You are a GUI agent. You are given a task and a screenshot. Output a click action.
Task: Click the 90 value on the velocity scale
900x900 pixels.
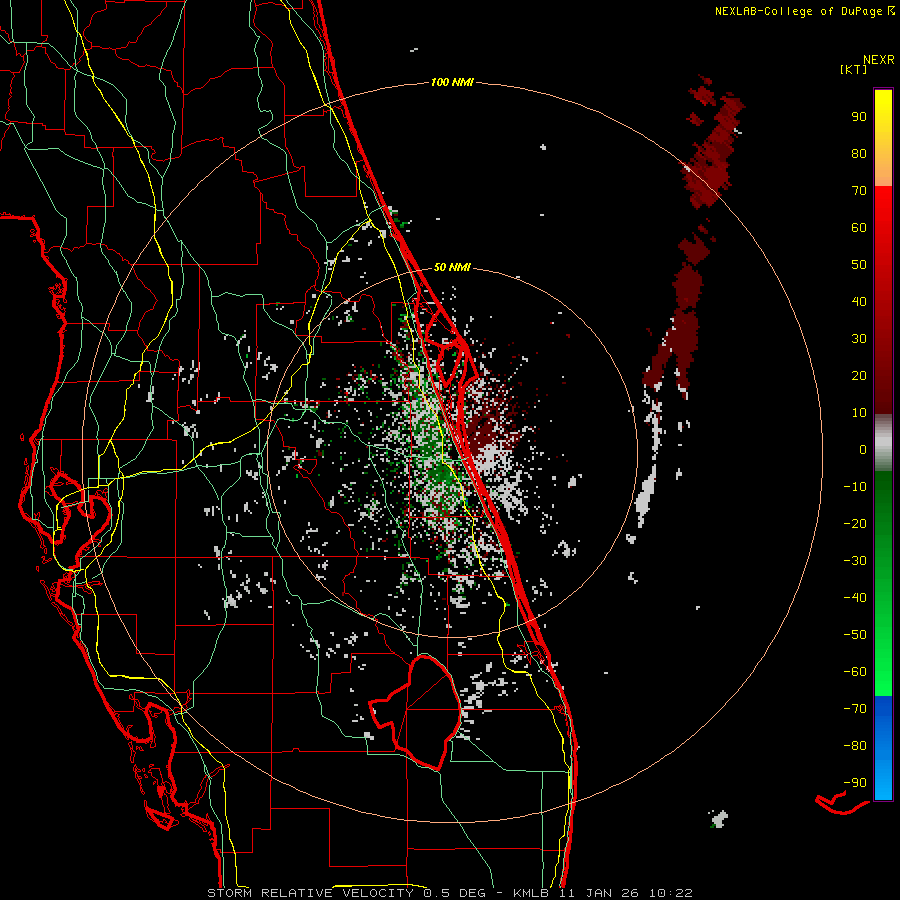pos(859,117)
